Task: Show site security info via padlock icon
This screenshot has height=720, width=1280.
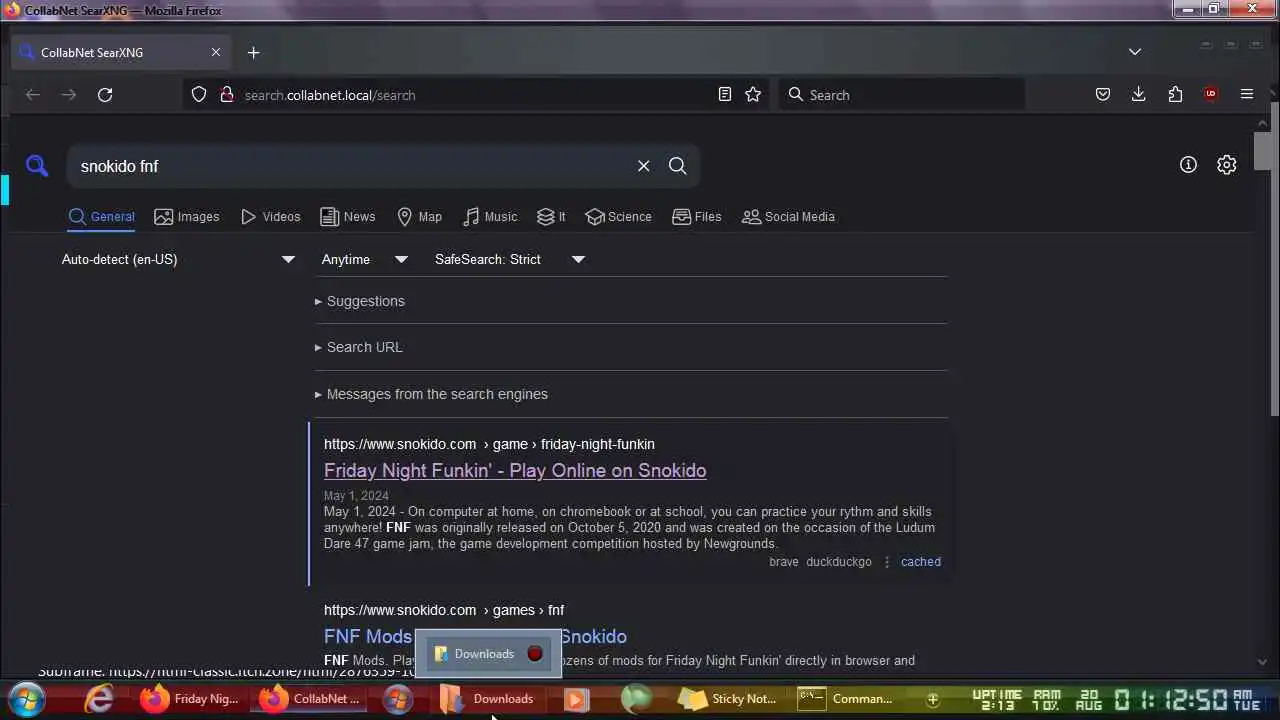Action: [x=226, y=94]
